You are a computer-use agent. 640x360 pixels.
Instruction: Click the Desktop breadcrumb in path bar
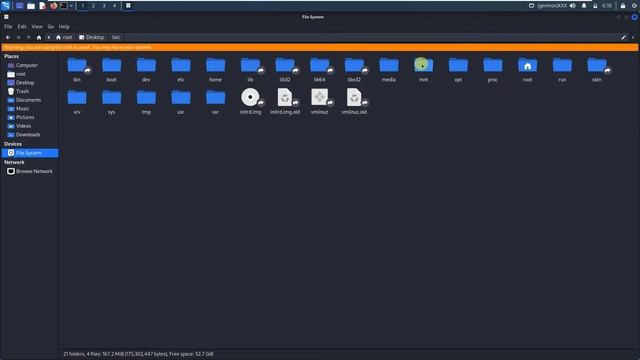coord(92,38)
